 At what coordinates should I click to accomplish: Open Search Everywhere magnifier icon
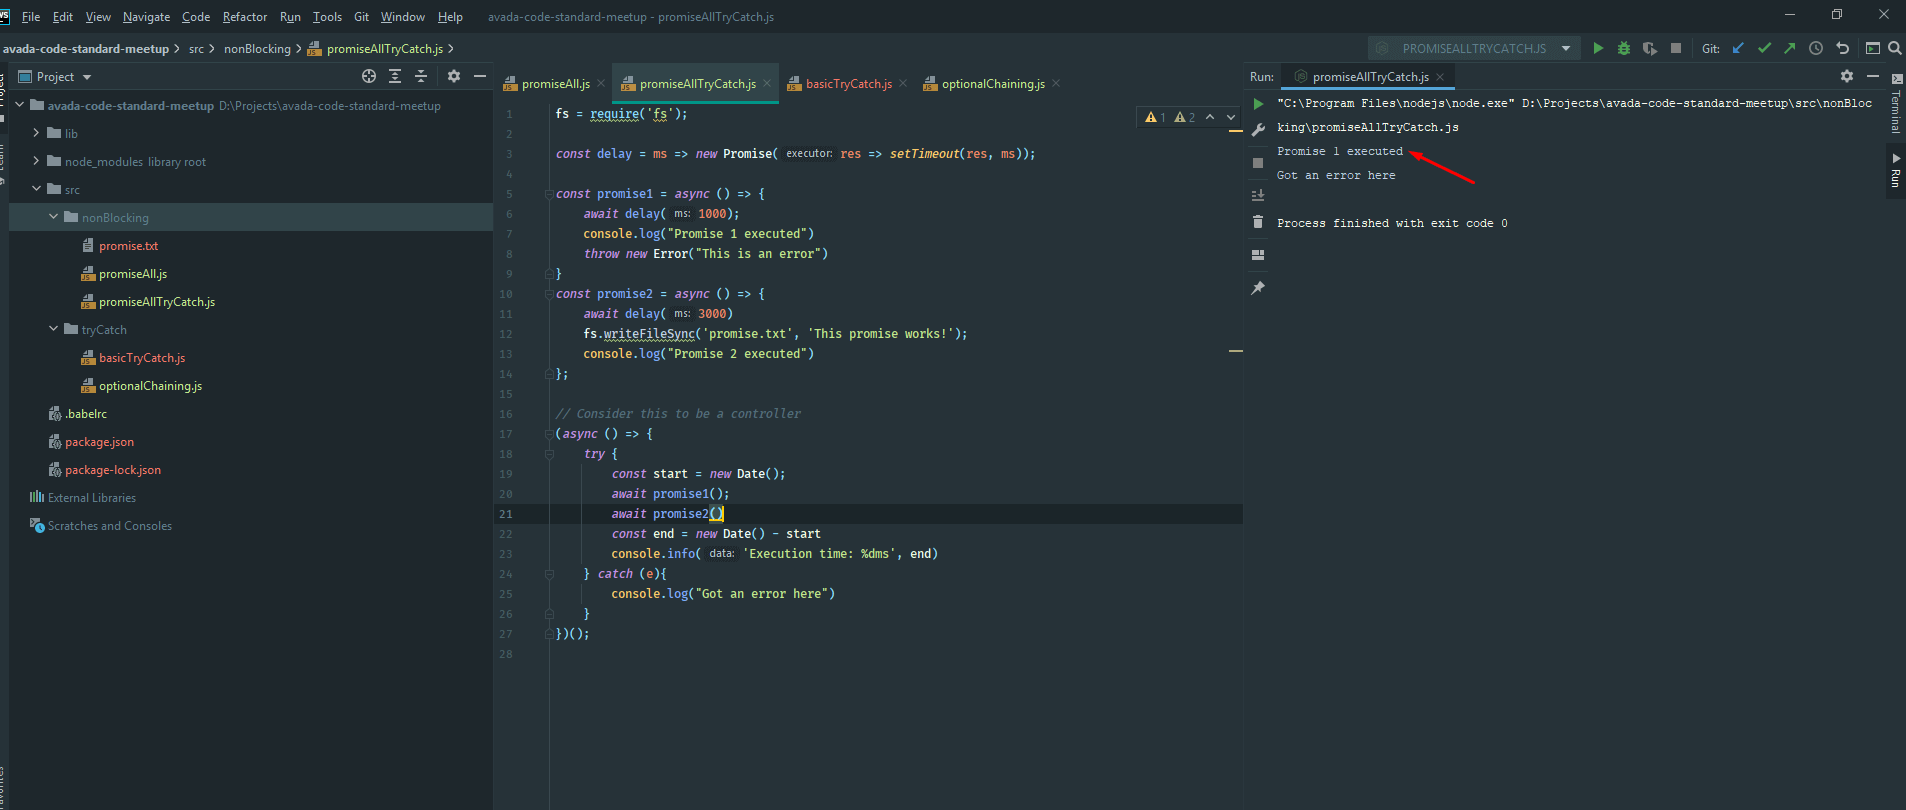1895,48
